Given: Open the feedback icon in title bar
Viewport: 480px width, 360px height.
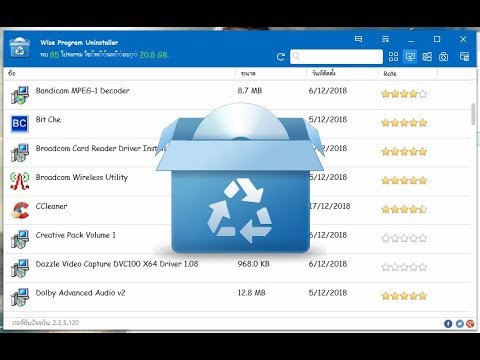Looking at the screenshot, I should coord(358,39).
